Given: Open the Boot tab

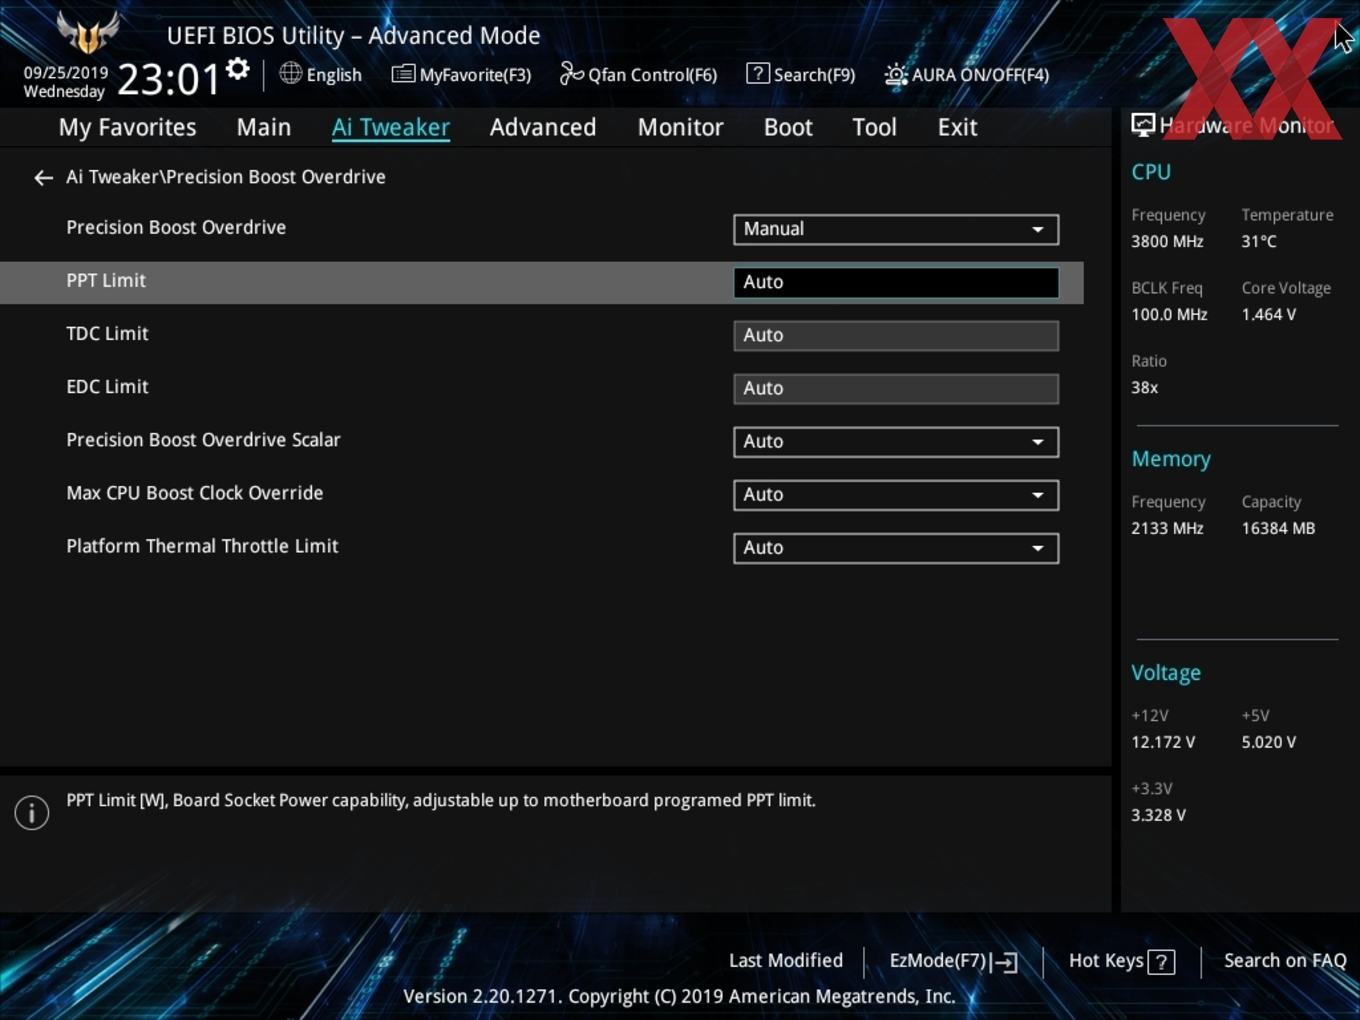Looking at the screenshot, I should click(x=788, y=127).
